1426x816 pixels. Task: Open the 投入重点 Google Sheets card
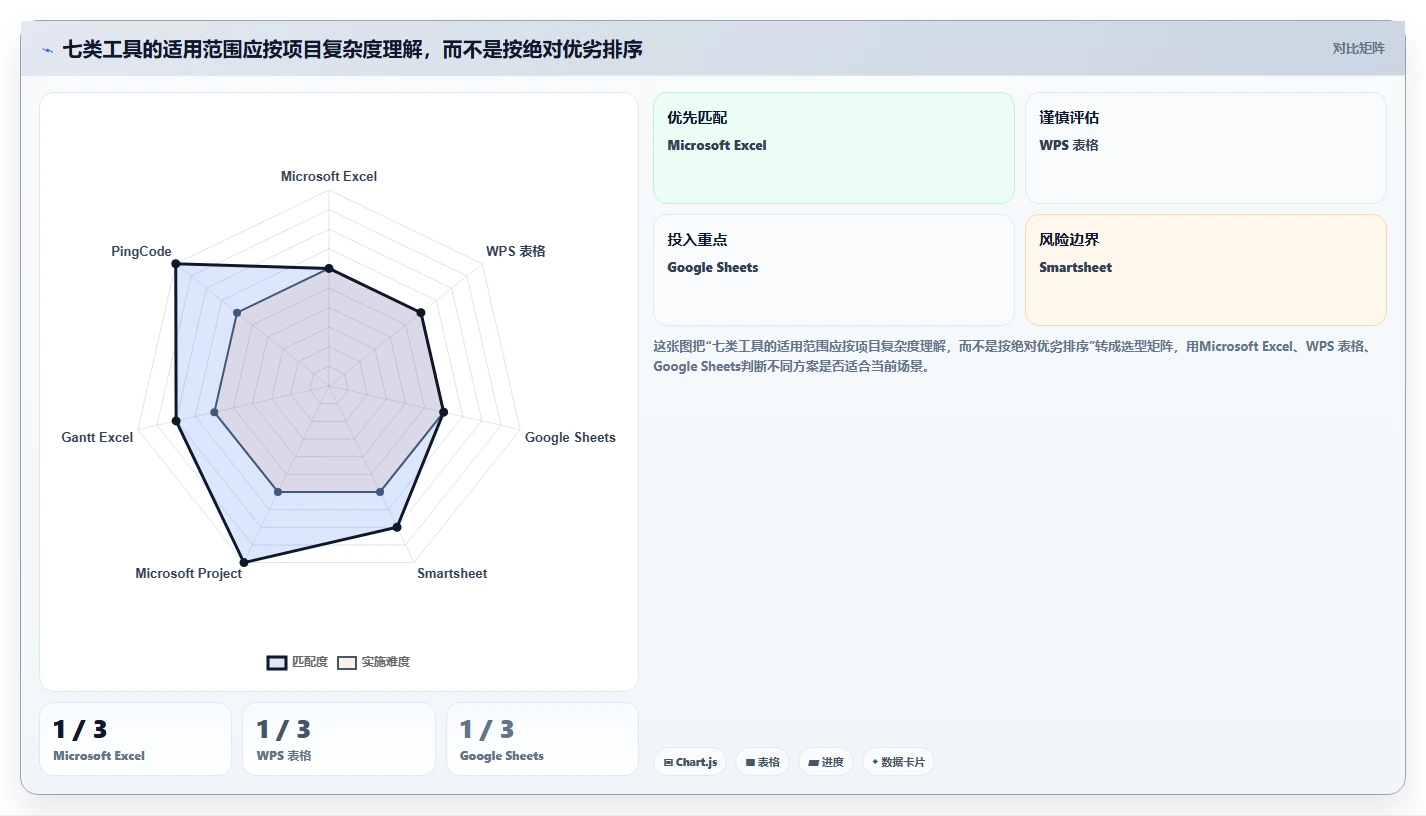tap(834, 270)
